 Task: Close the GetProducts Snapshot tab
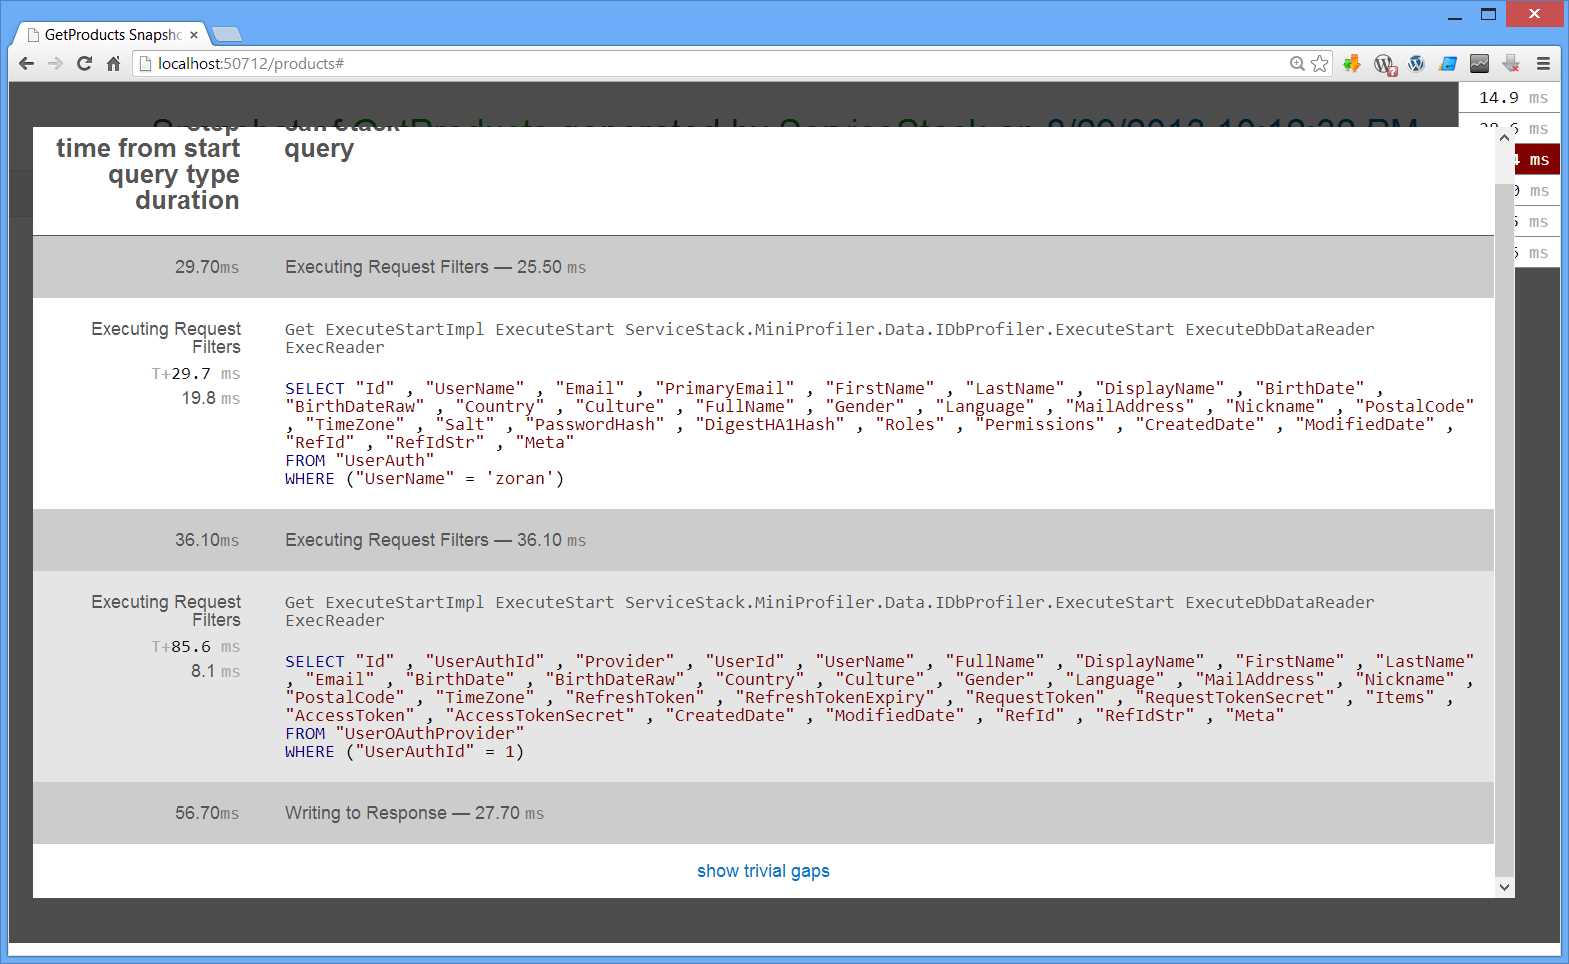(x=194, y=35)
